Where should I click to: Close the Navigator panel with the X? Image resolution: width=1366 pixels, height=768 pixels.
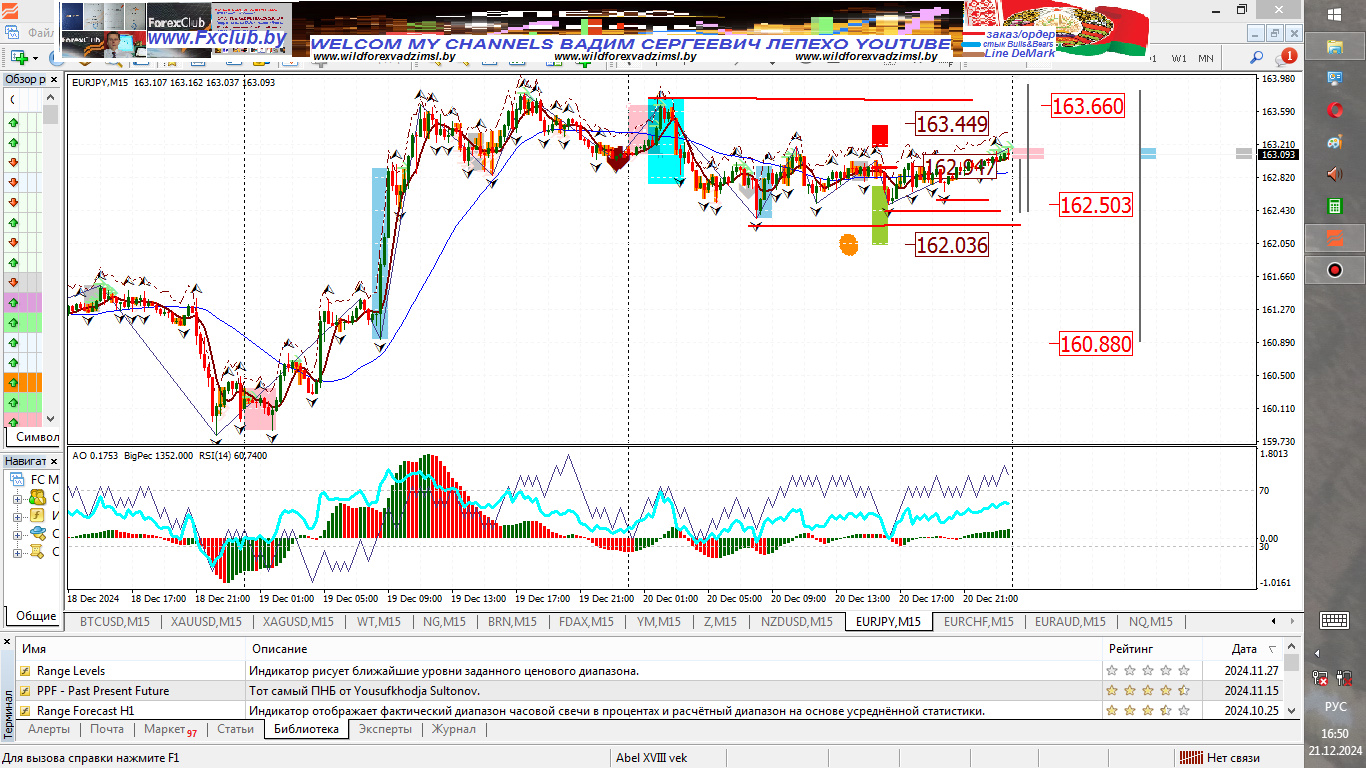(x=55, y=461)
